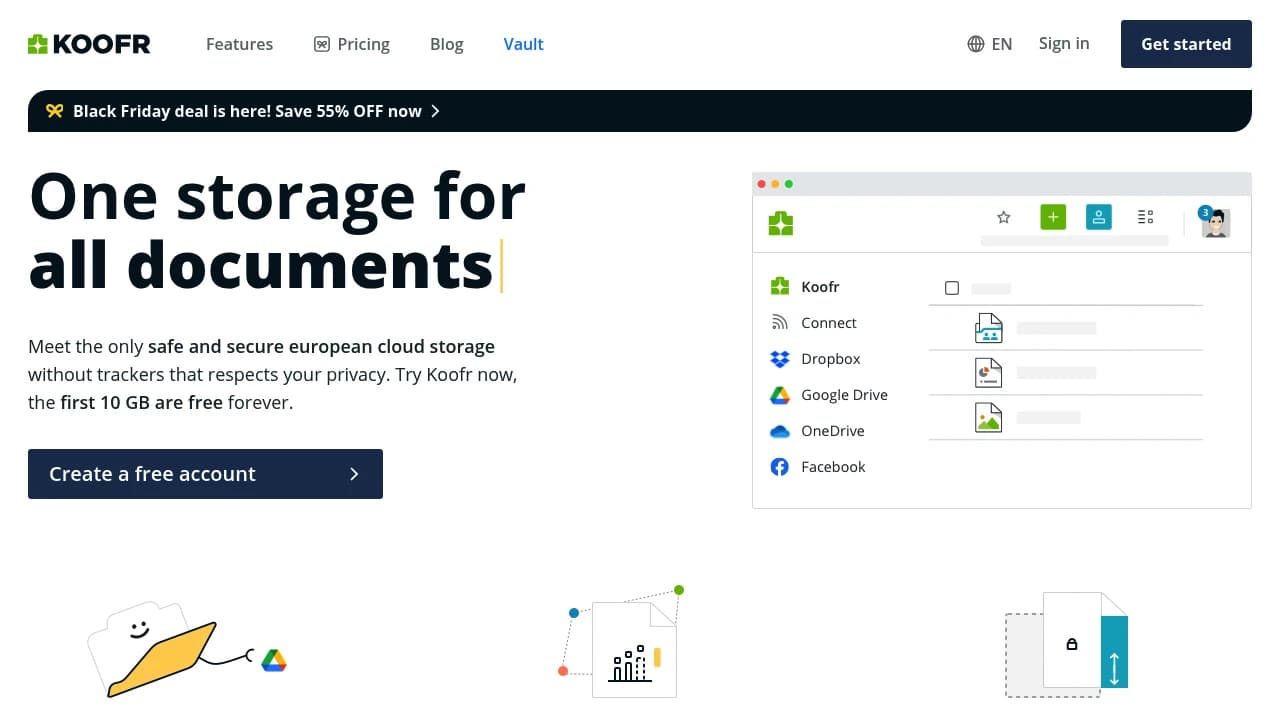Select Facebook in sidebar
Viewport: 1280px width, 720px height.
coord(833,467)
